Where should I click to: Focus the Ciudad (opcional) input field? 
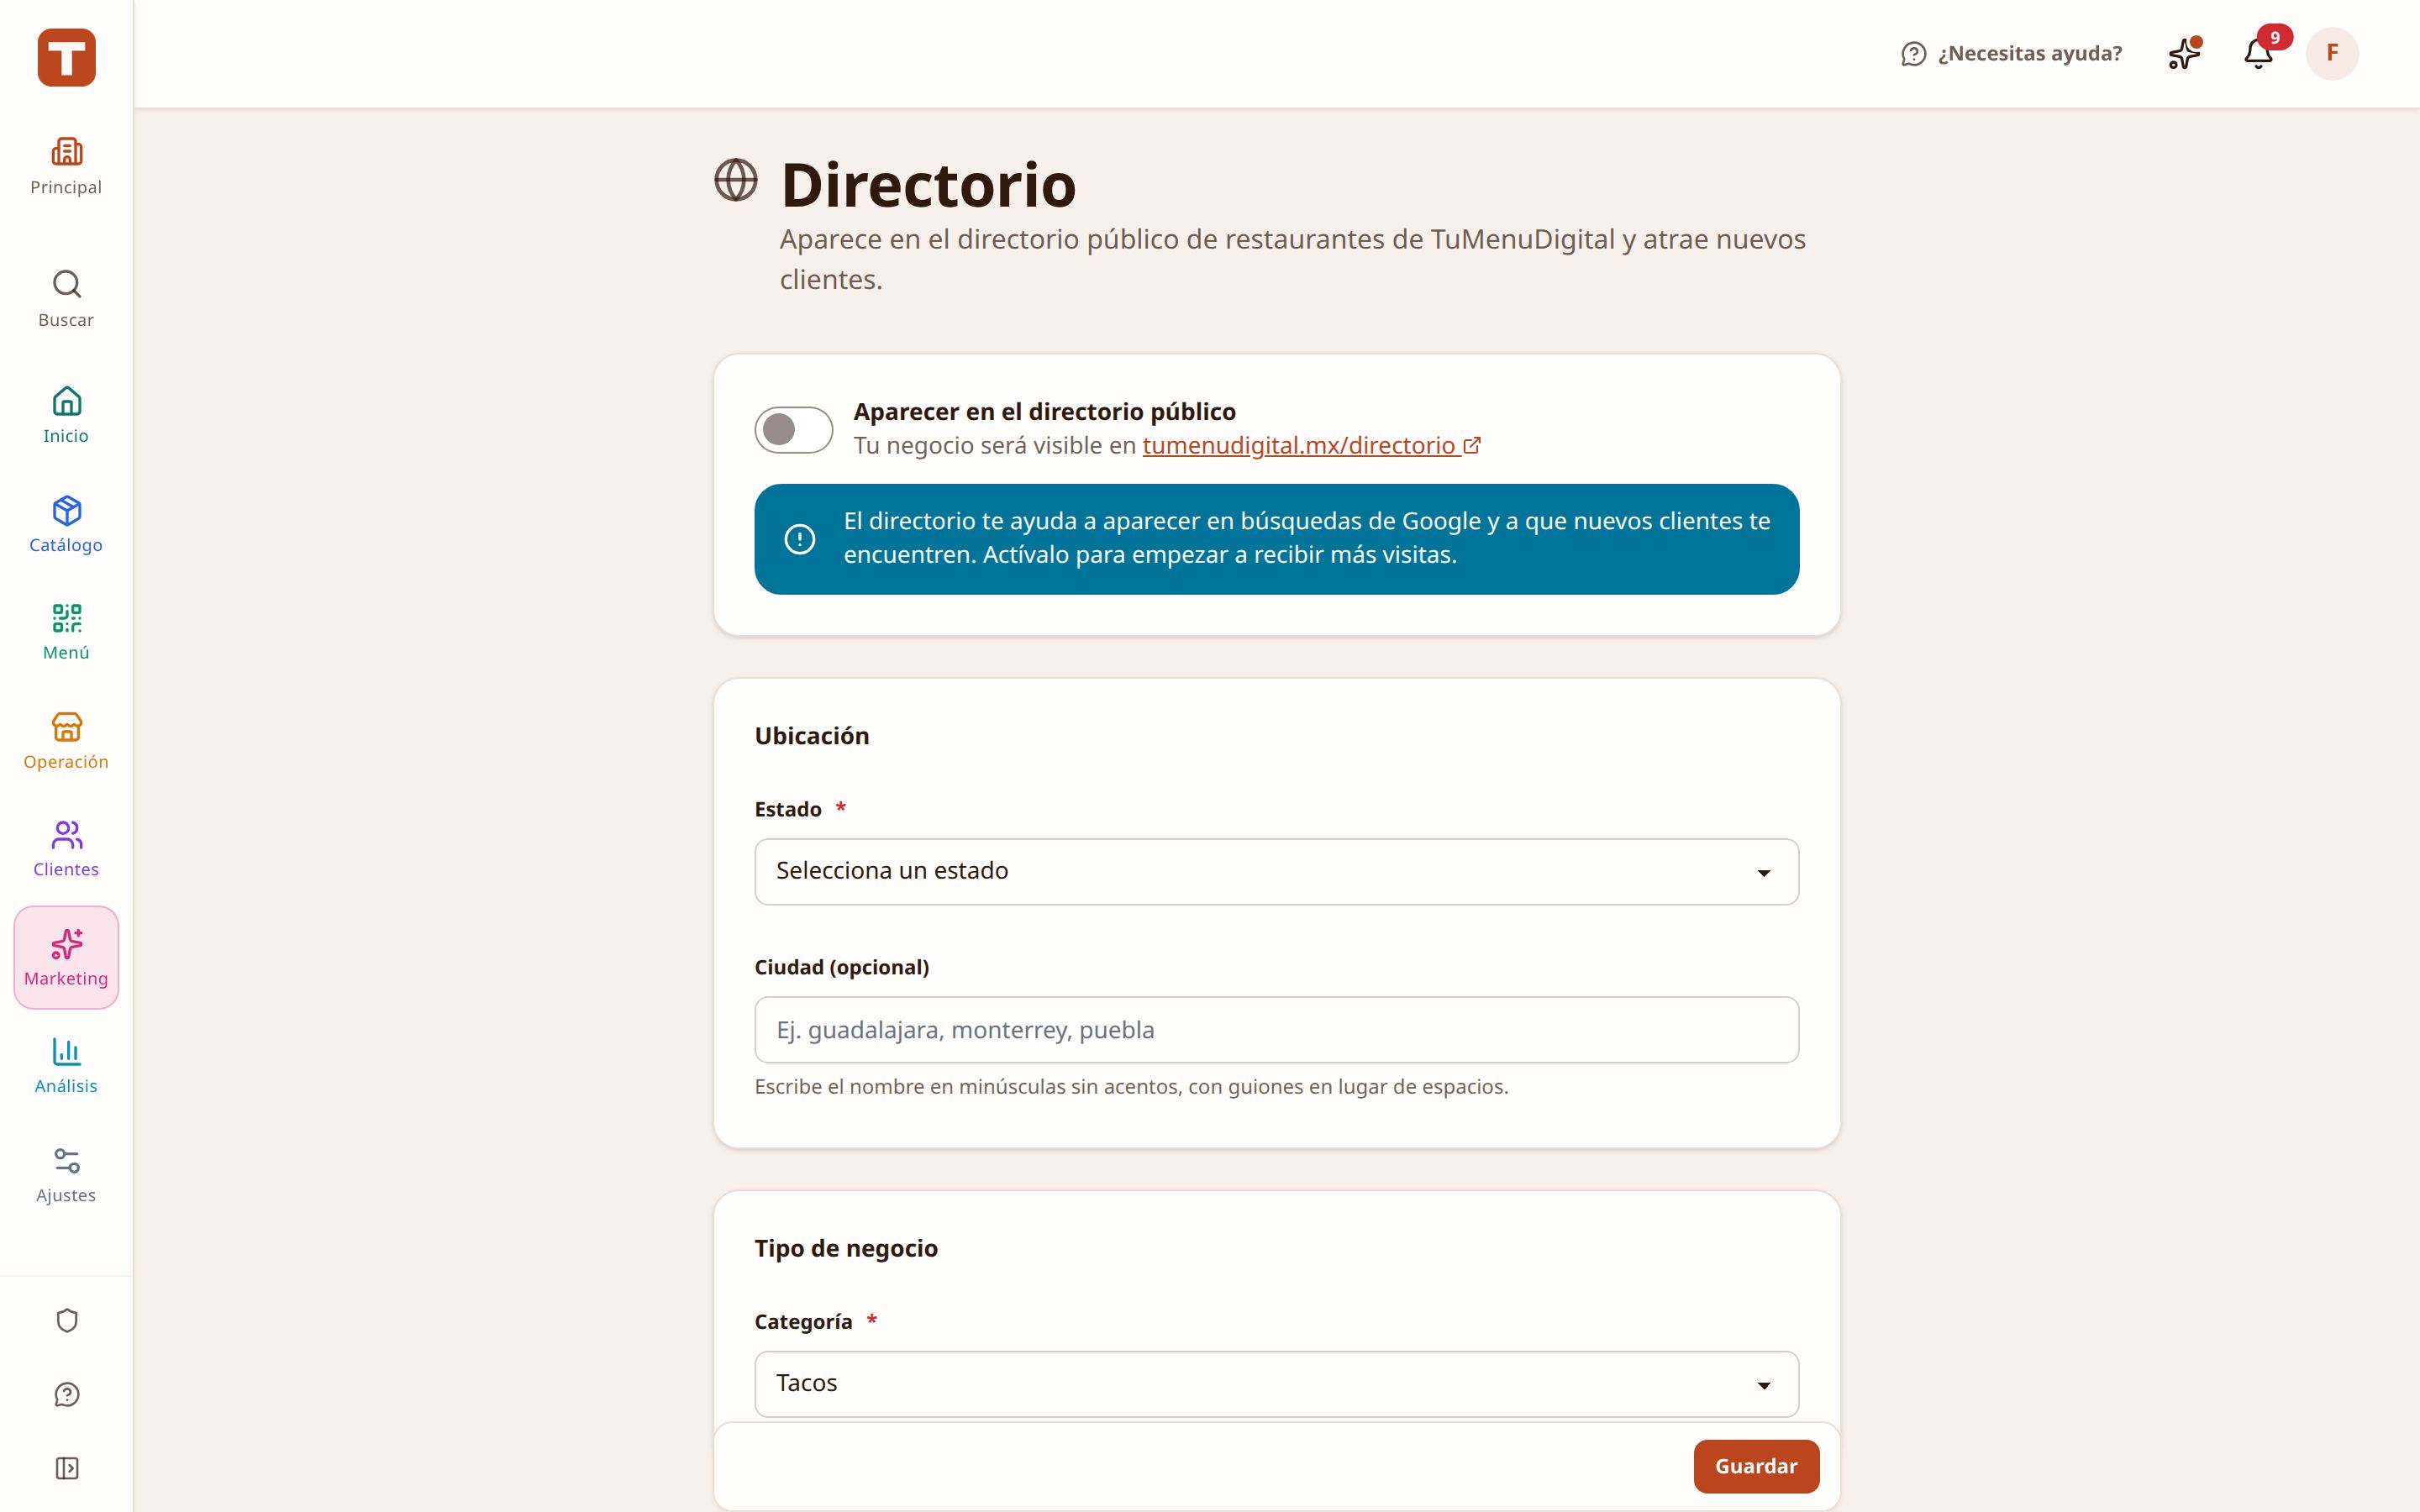coord(1276,1030)
